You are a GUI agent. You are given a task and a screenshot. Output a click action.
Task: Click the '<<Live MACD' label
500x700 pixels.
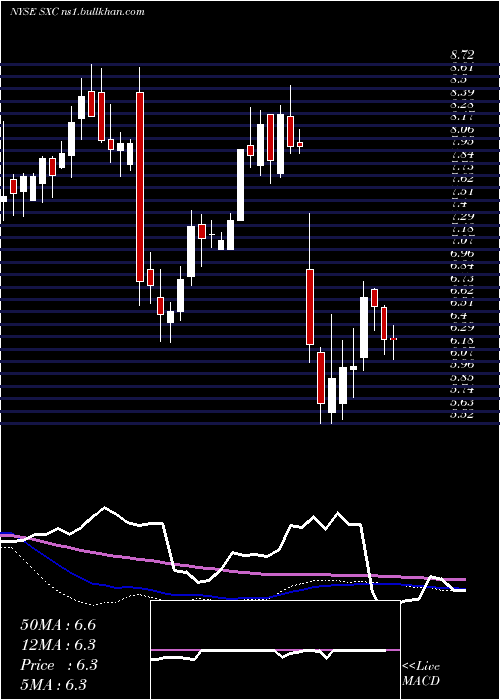click(421, 674)
